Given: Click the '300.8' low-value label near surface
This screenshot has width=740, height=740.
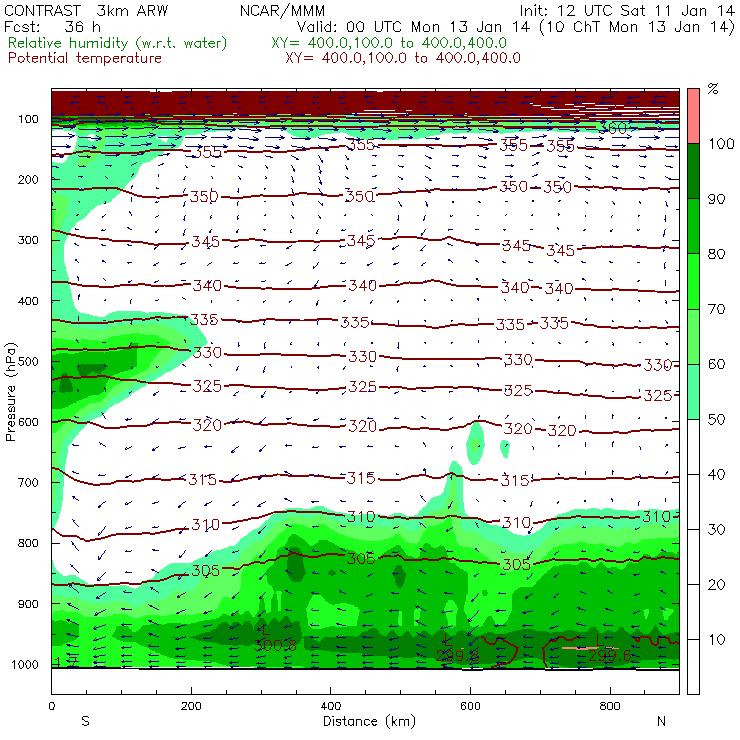Looking at the screenshot, I should [x=275, y=645].
